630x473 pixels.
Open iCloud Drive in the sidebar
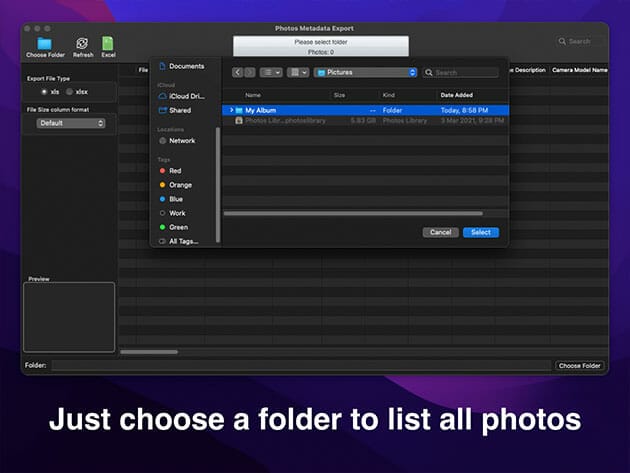185,96
